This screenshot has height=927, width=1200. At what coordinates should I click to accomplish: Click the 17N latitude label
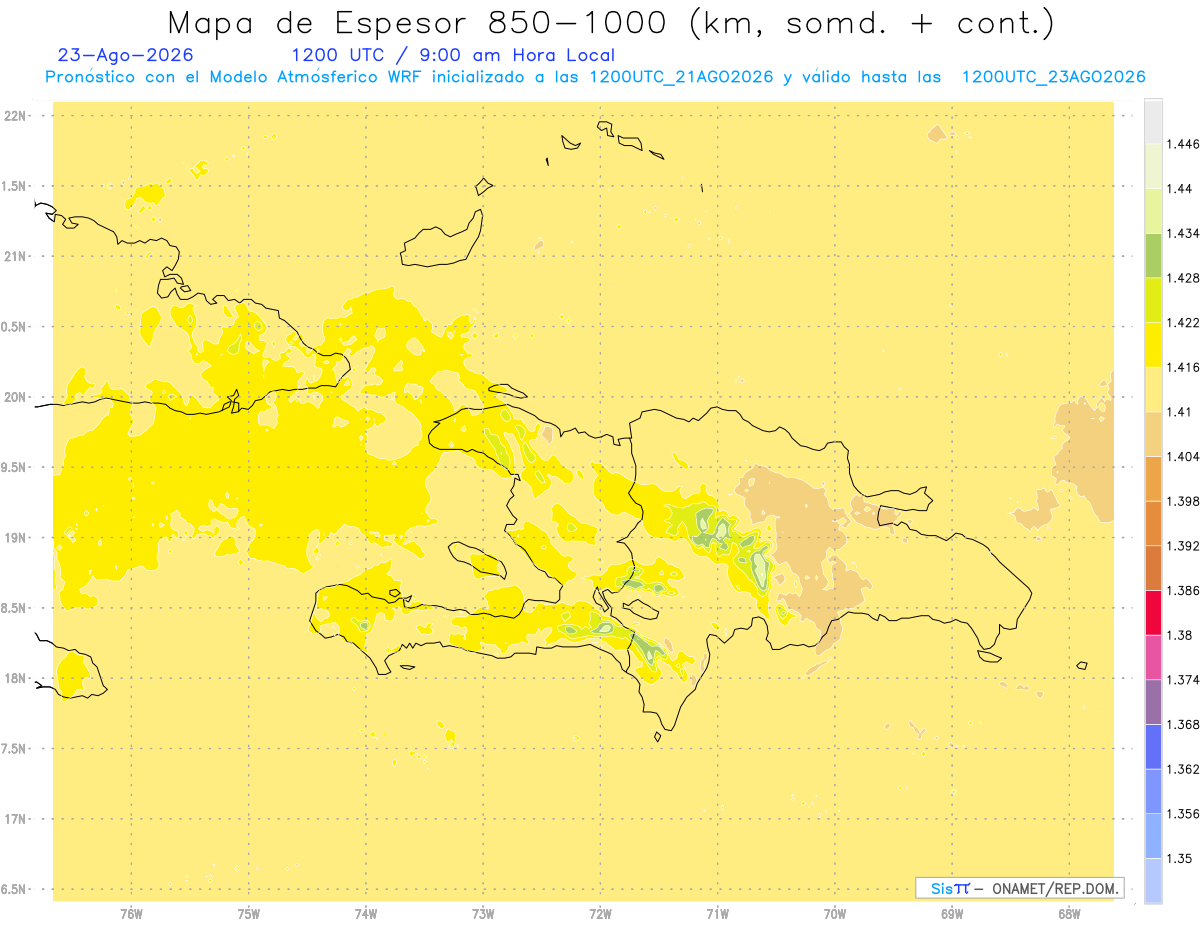(x=16, y=819)
